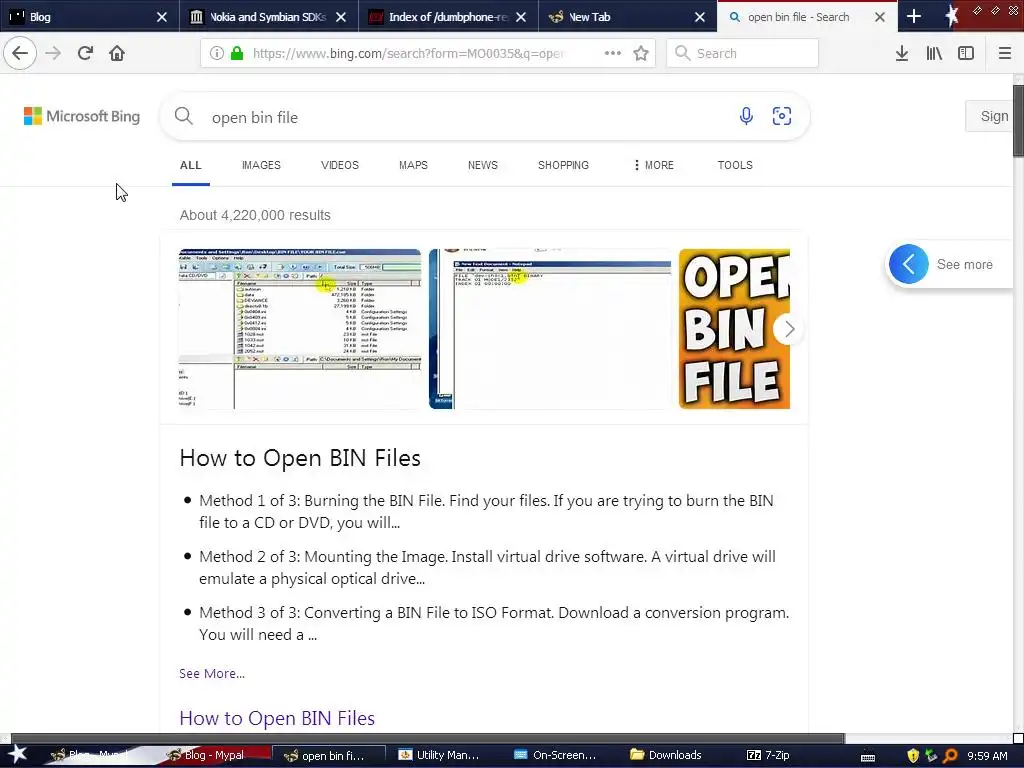Open Downloads folder taskbar item
Screen dimensions: 1024x768
tap(666, 755)
